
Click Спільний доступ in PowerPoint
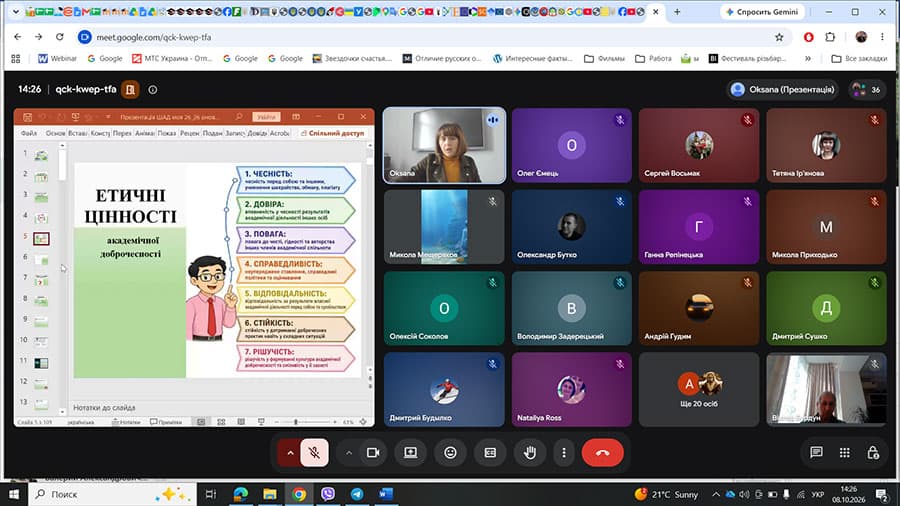(332, 133)
